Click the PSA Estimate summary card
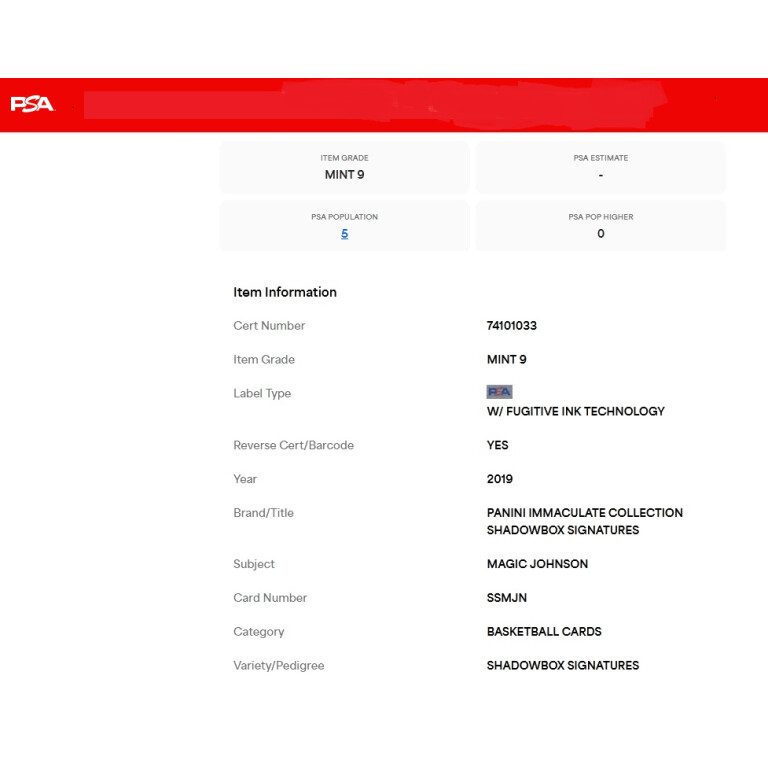 point(600,167)
